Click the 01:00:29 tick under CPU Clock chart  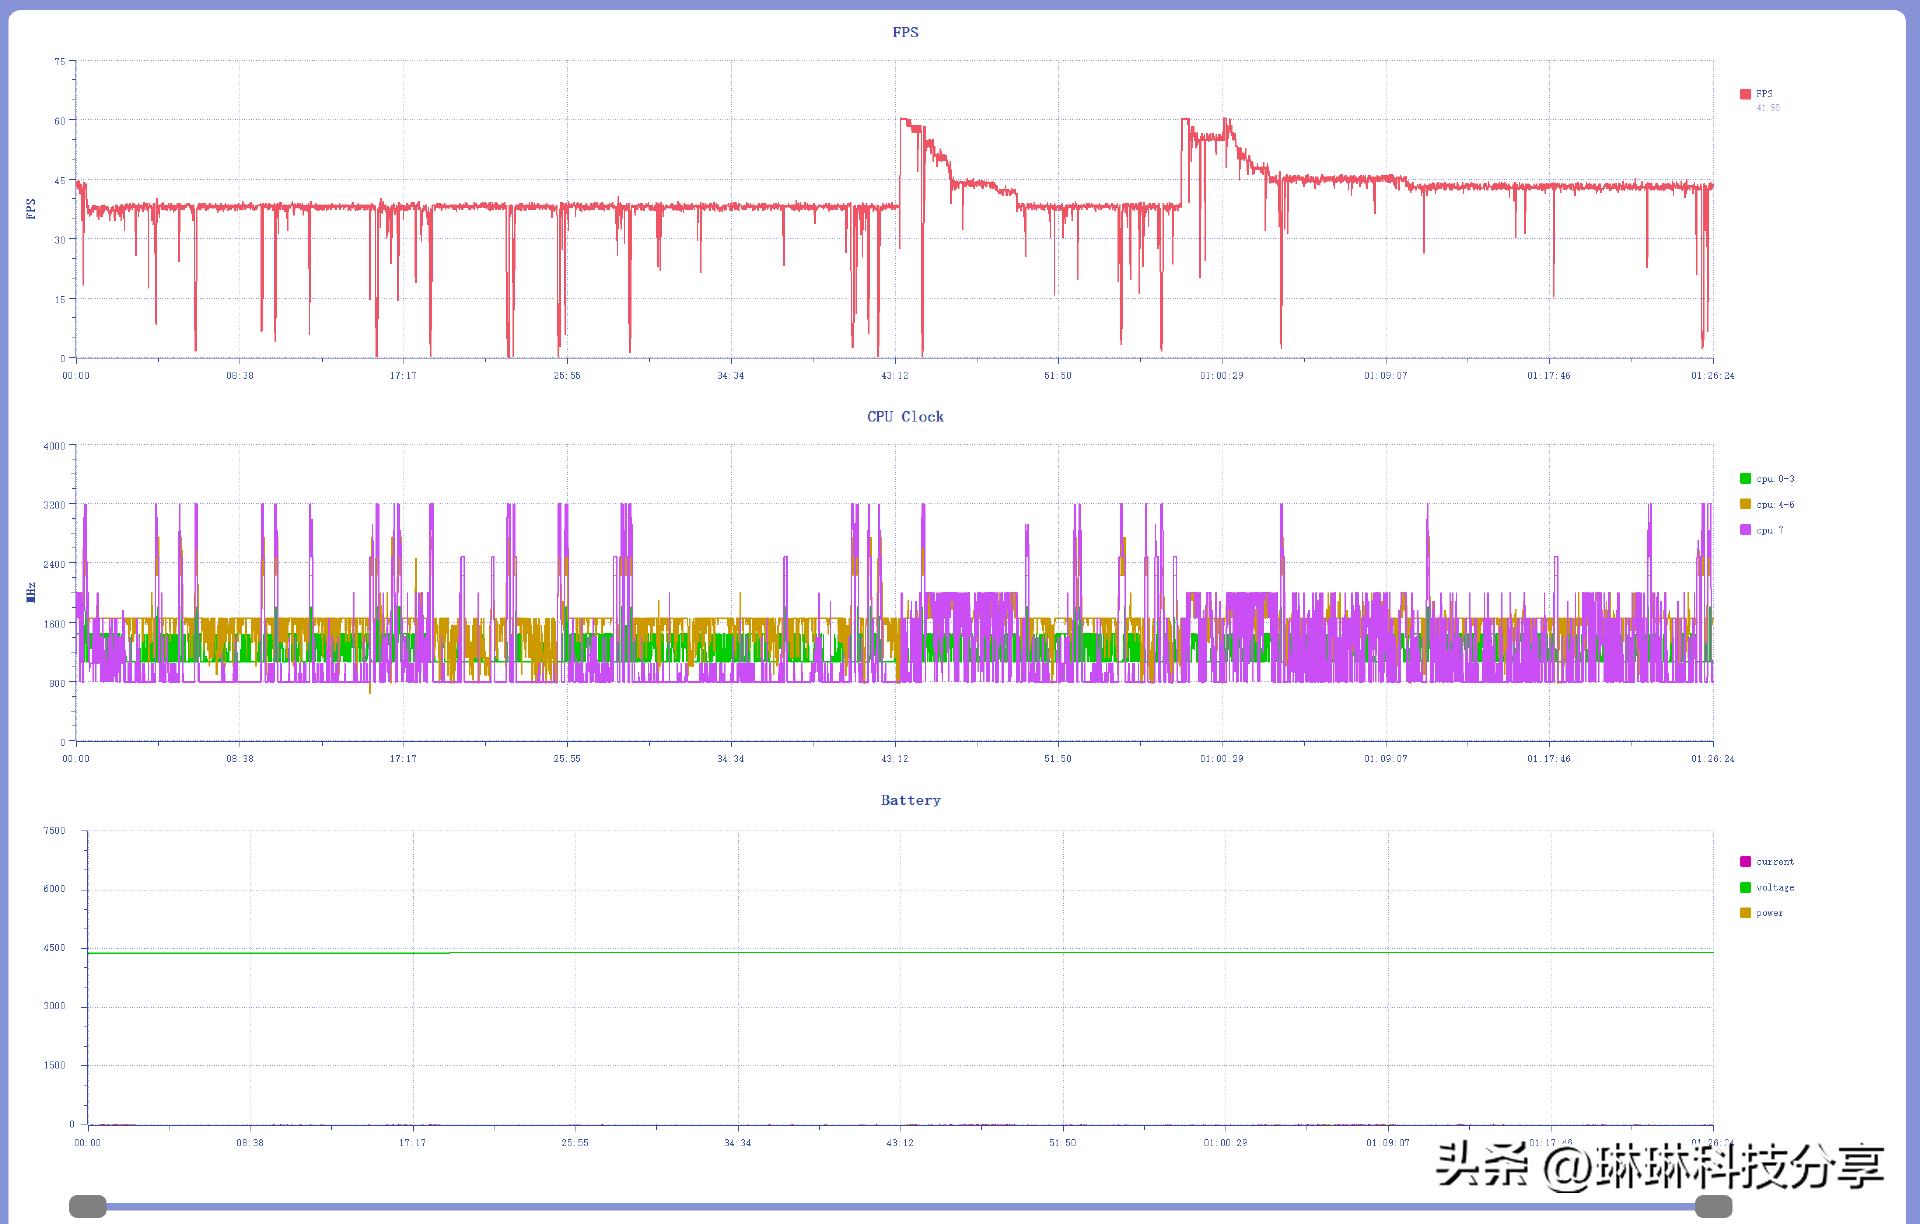(1221, 759)
